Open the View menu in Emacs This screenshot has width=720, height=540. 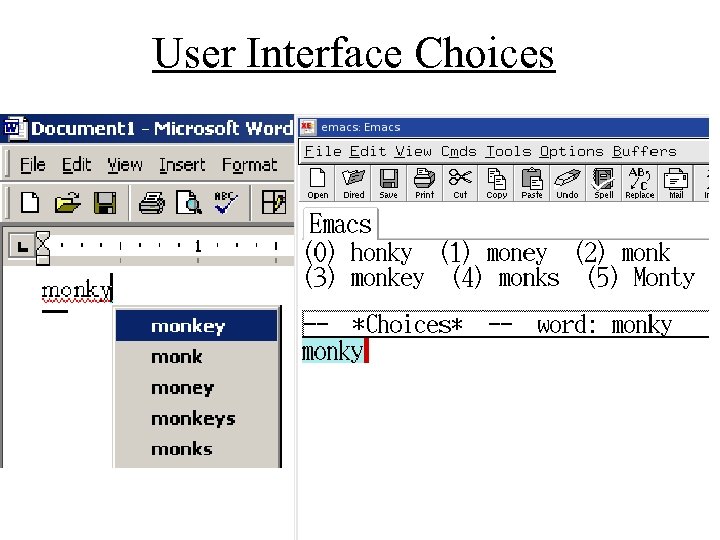413,151
